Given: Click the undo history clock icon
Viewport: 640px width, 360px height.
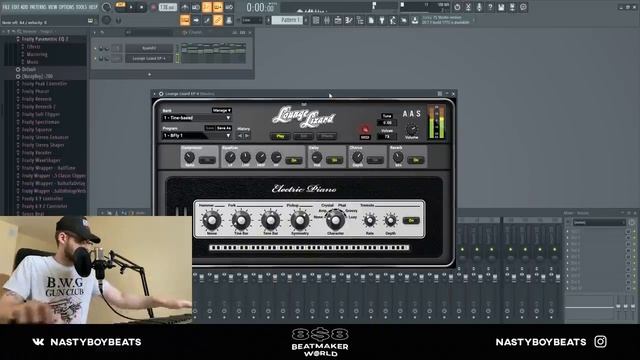Looking at the screenshot, I should point(457,7).
